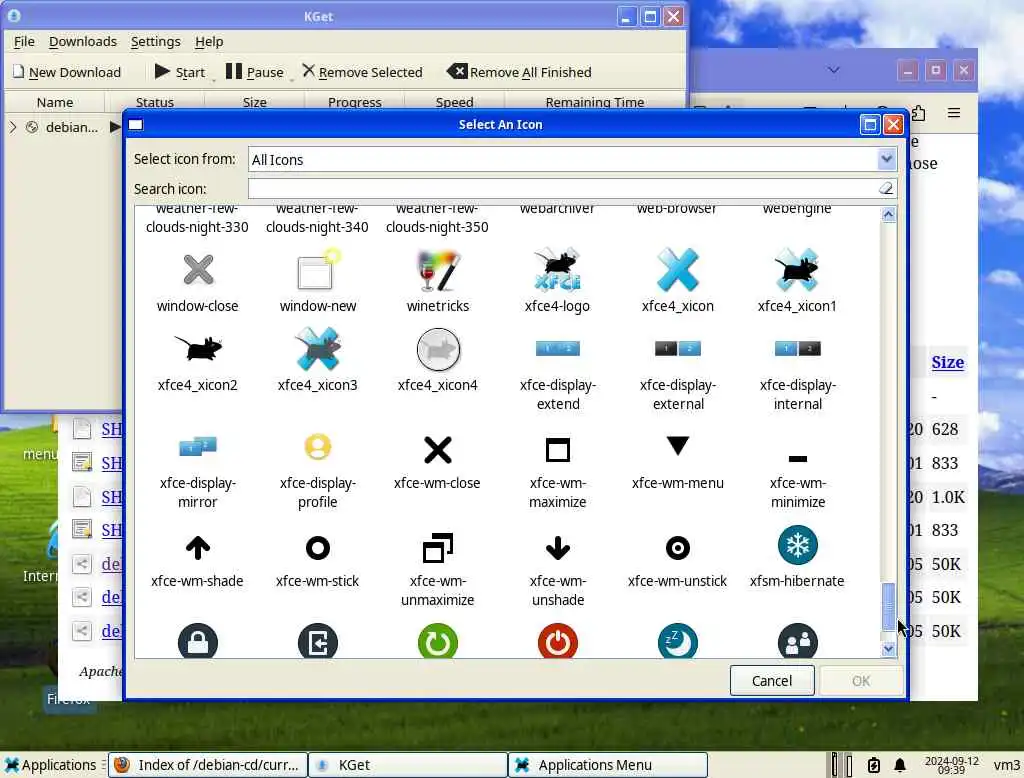Click the icon list scroll-down arrow
1024x778 pixels.
(x=888, y=649)
